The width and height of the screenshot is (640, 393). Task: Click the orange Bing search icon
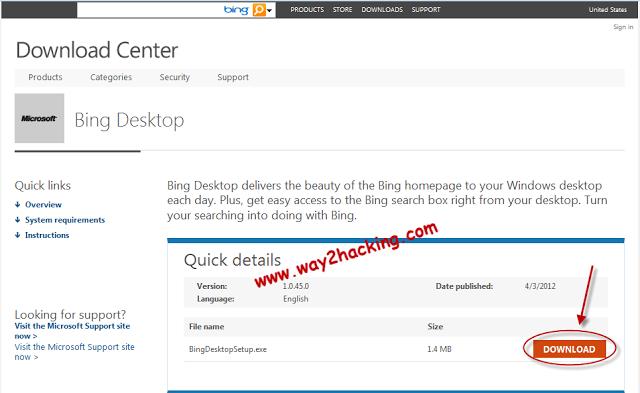(x=259, y=9)
